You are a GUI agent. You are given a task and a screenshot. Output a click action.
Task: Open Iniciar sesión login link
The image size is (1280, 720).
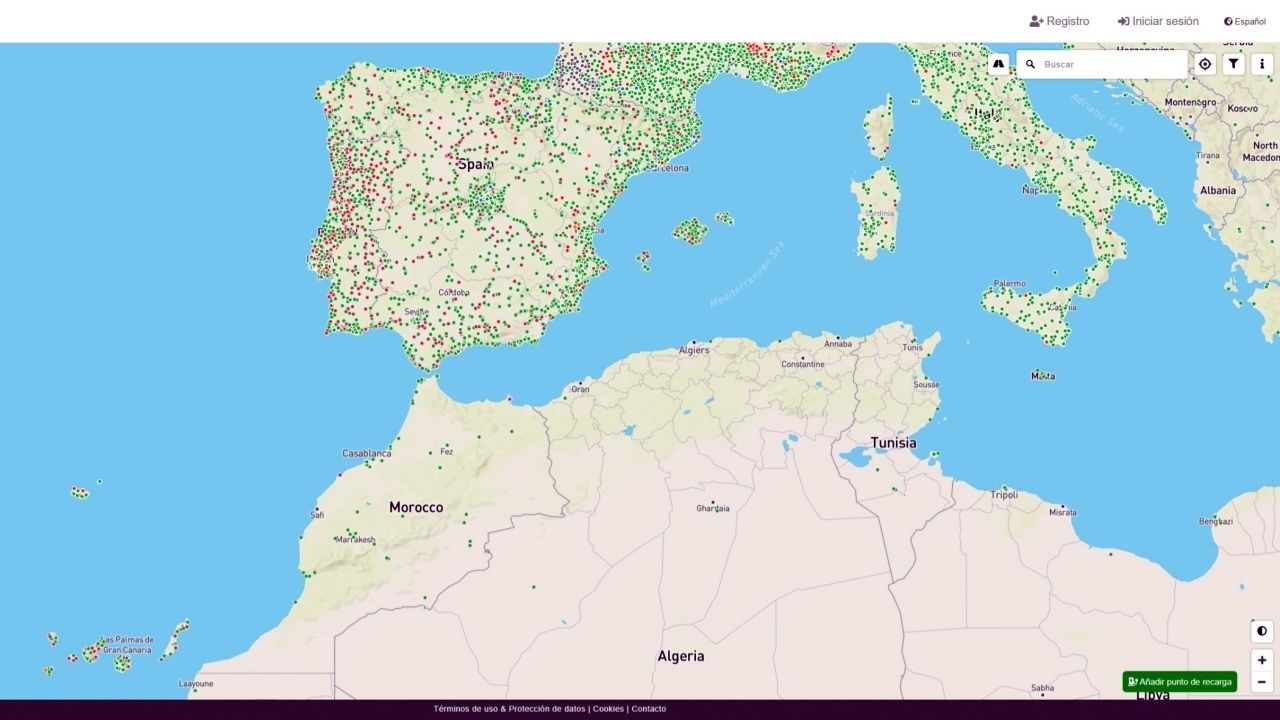point(1158,21)
